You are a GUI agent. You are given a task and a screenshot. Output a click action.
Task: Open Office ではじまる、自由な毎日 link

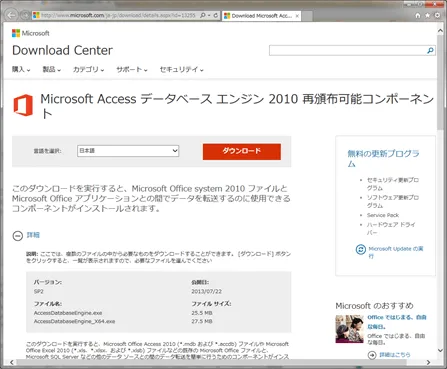pyautogui.click(x=397, y=322)
